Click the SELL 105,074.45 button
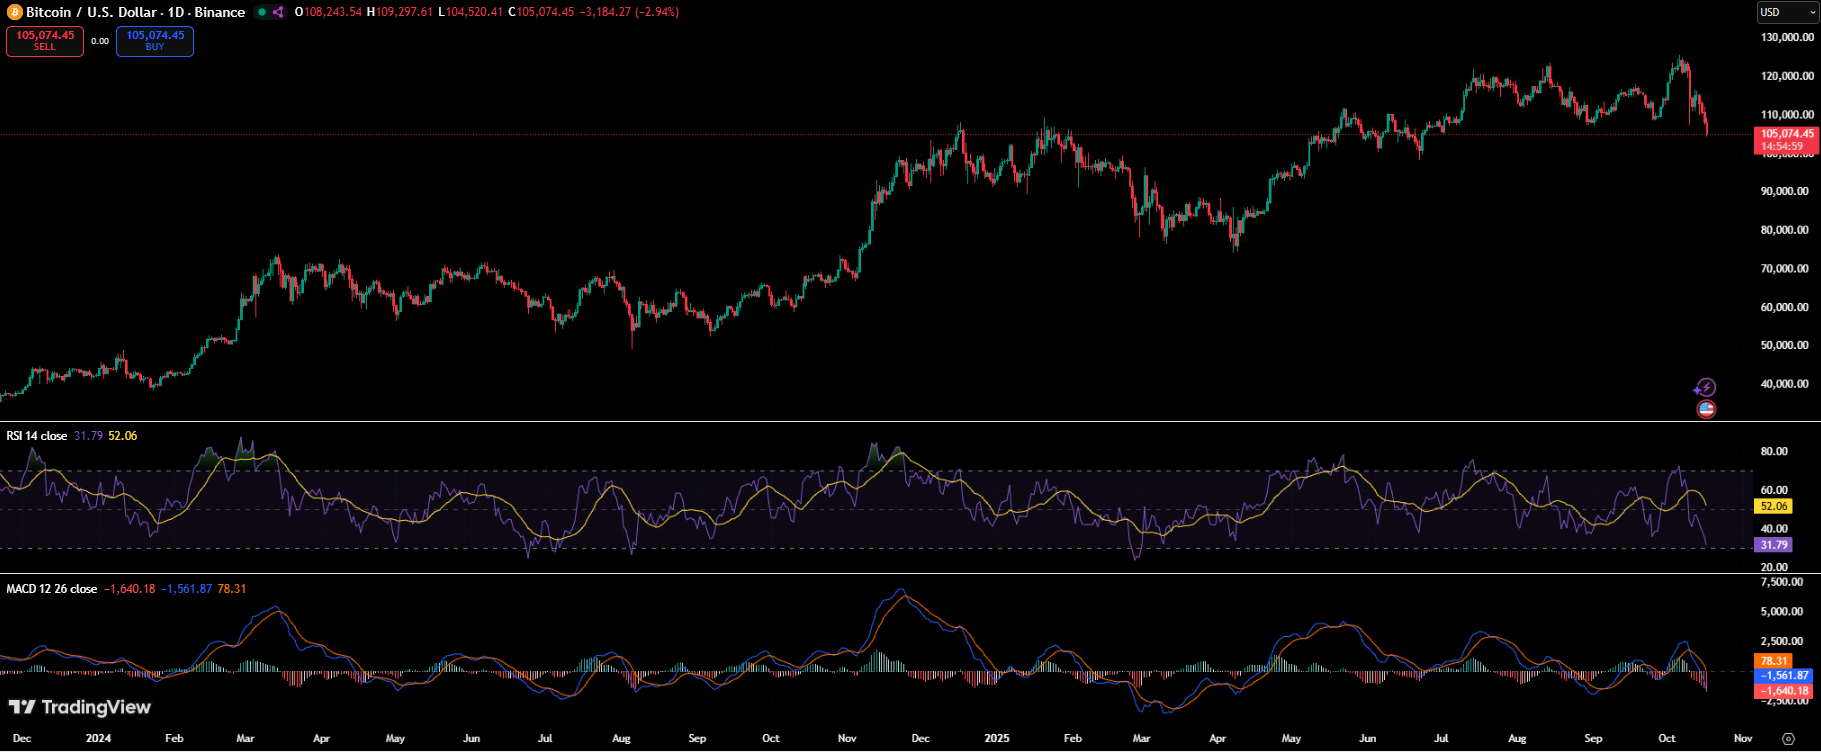1821x752 pixels. coord(45,41)
